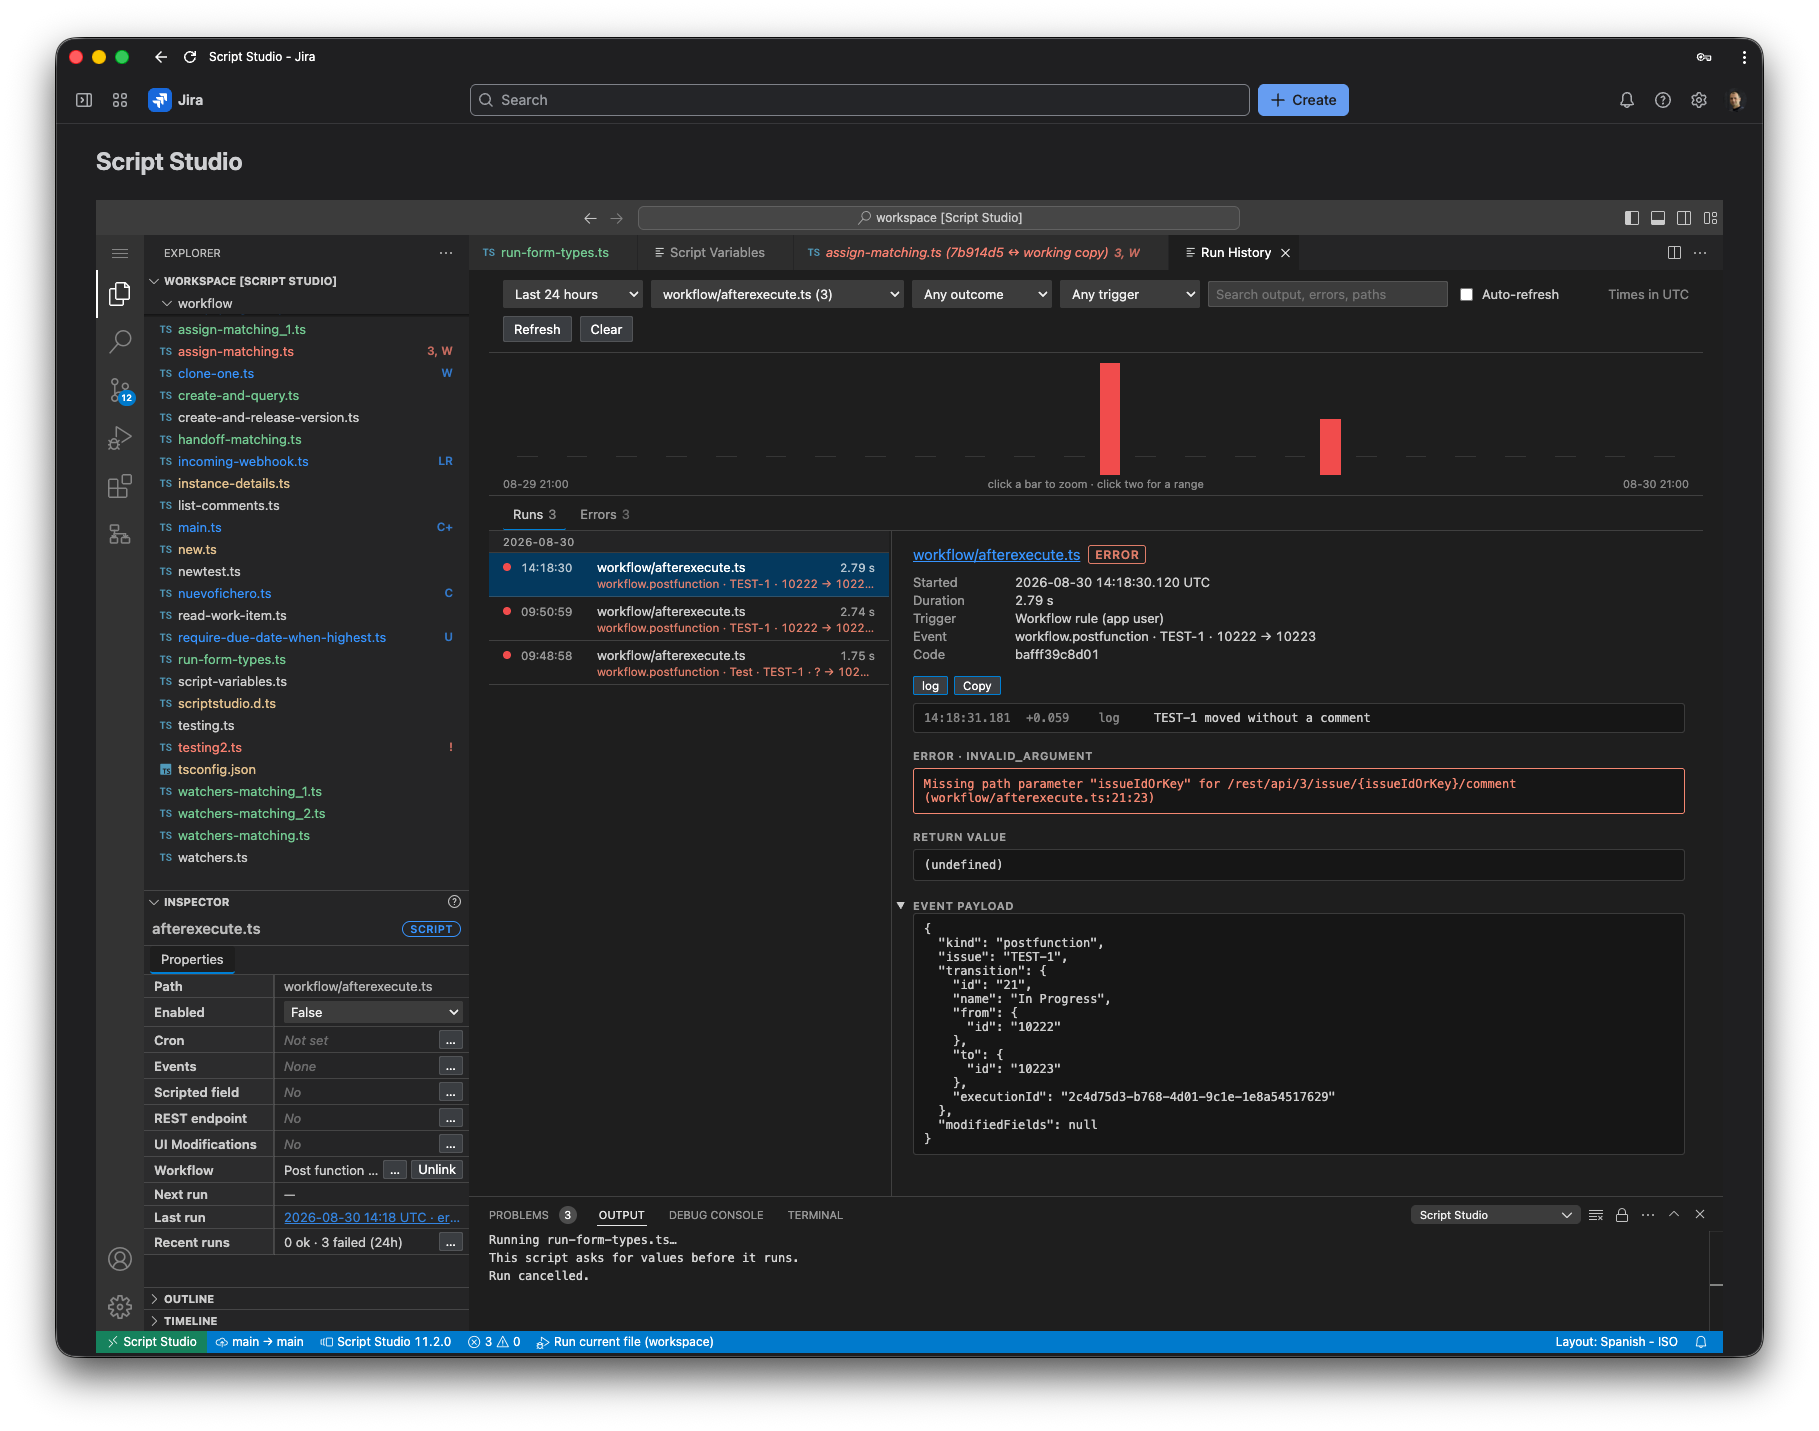Toggle the Jira sidebar collapse icon
This screenshot has width=1819, height=1431.
pyautogui.click(x=84, y=100)
